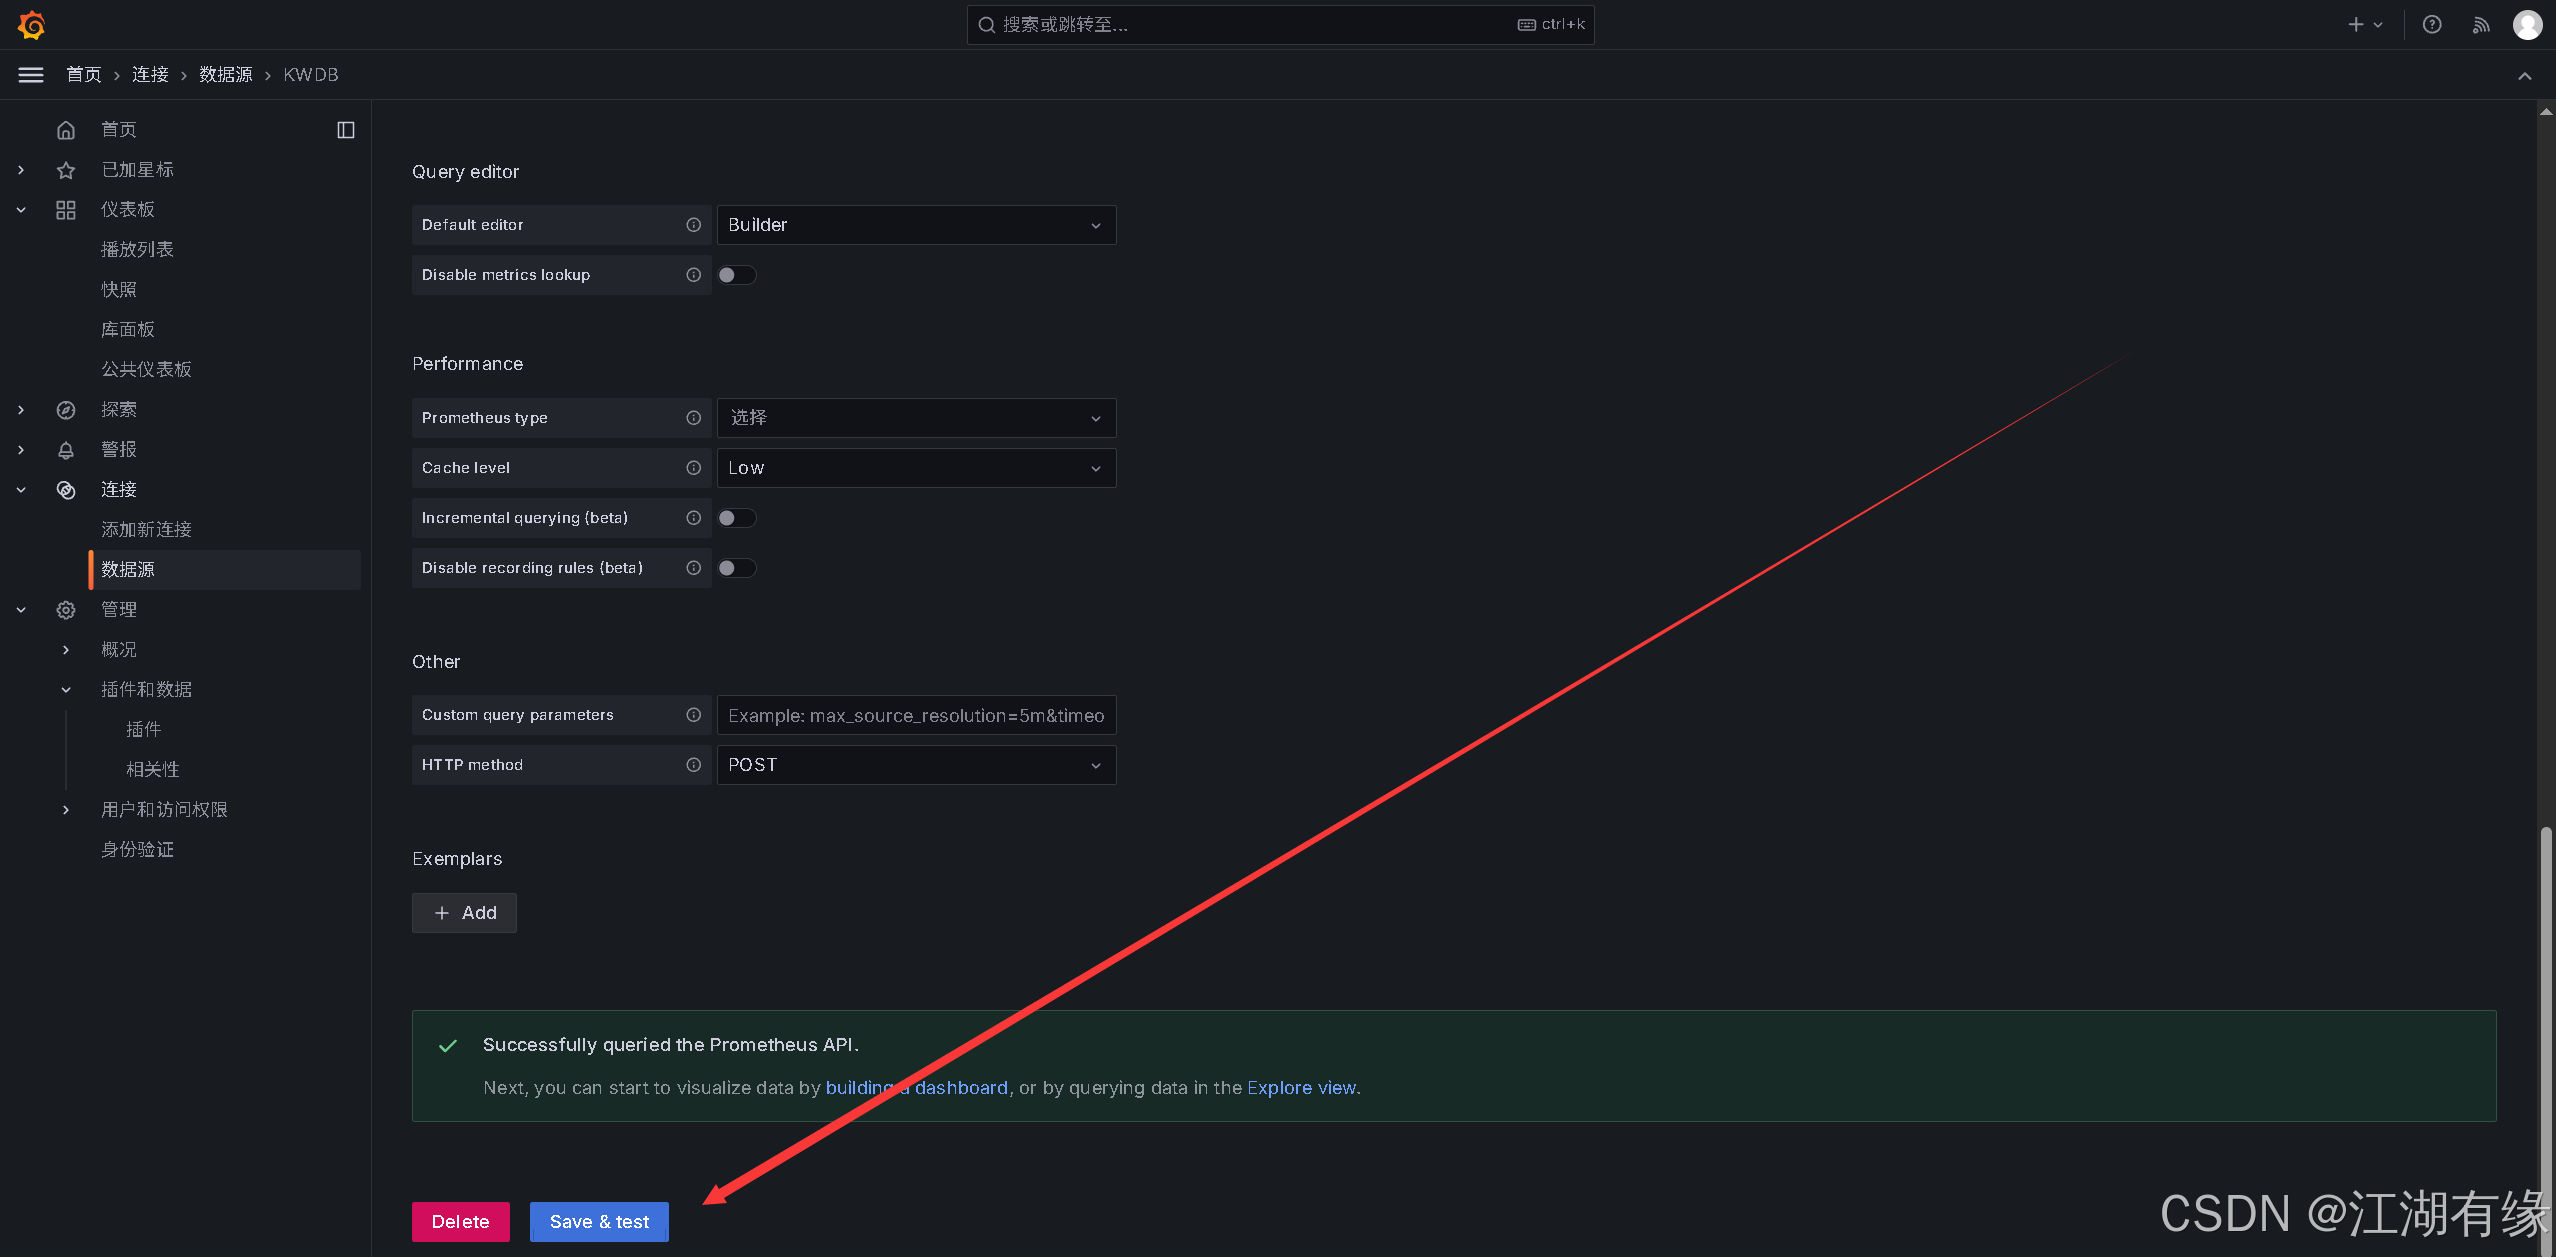Collapse the 连接 section
This screenshot has width=2556, height=1257.
click(21, 490)
